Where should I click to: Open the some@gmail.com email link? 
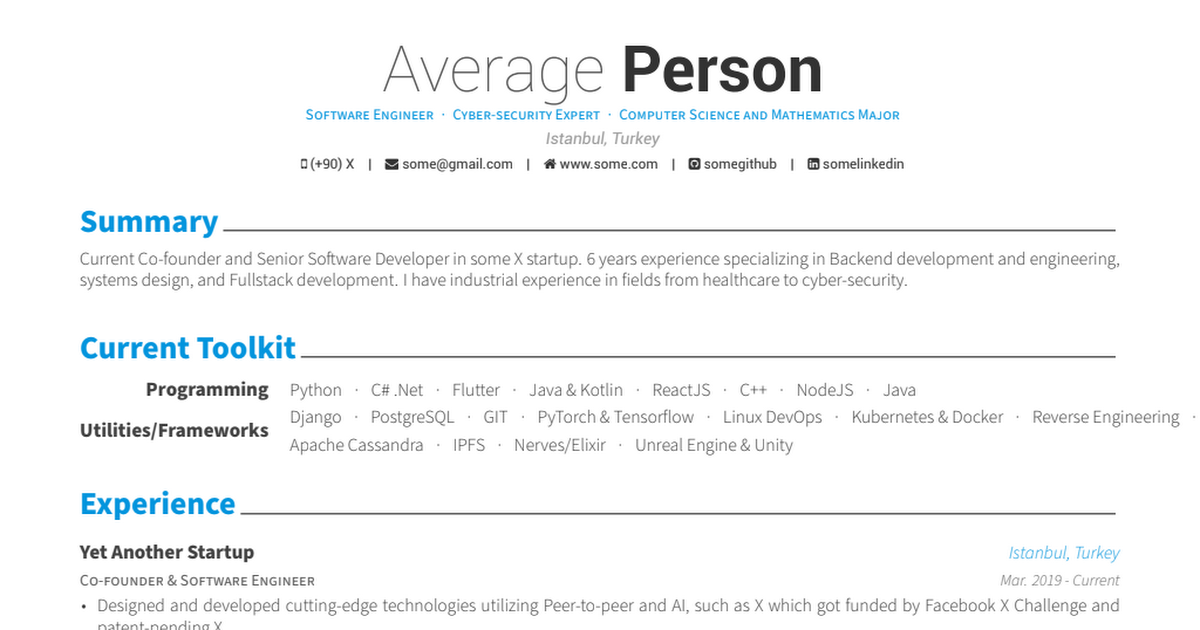coord(457,164)
